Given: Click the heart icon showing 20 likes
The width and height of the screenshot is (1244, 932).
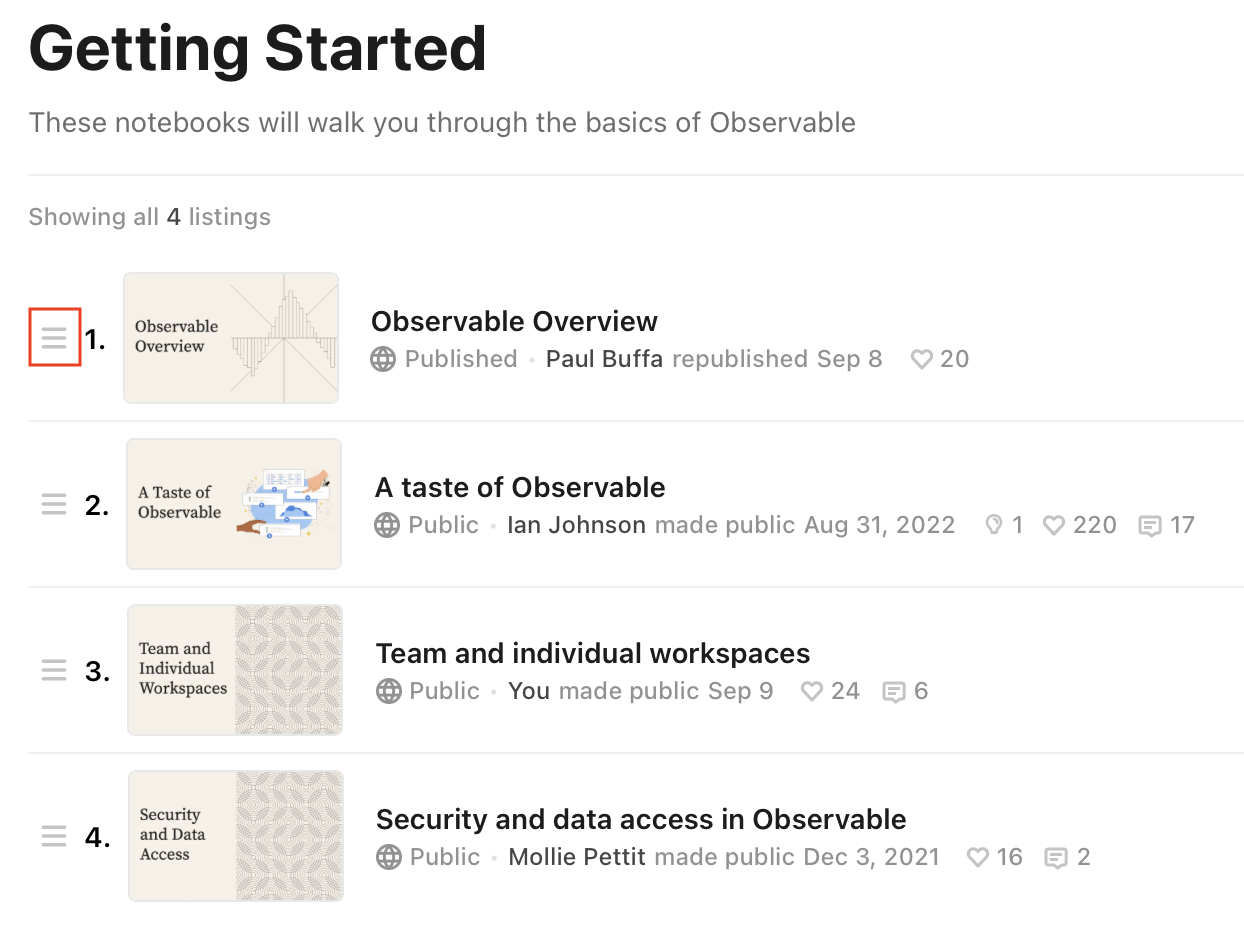Looking at the screenshot, I should click(x=920, y=359).
